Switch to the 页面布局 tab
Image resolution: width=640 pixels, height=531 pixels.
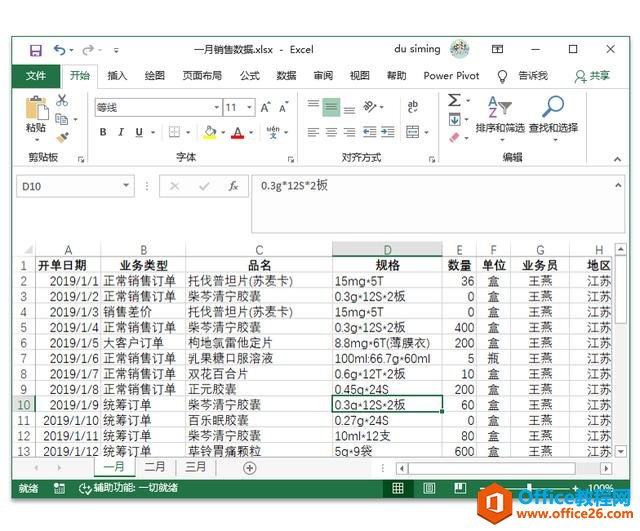[202, 76]
